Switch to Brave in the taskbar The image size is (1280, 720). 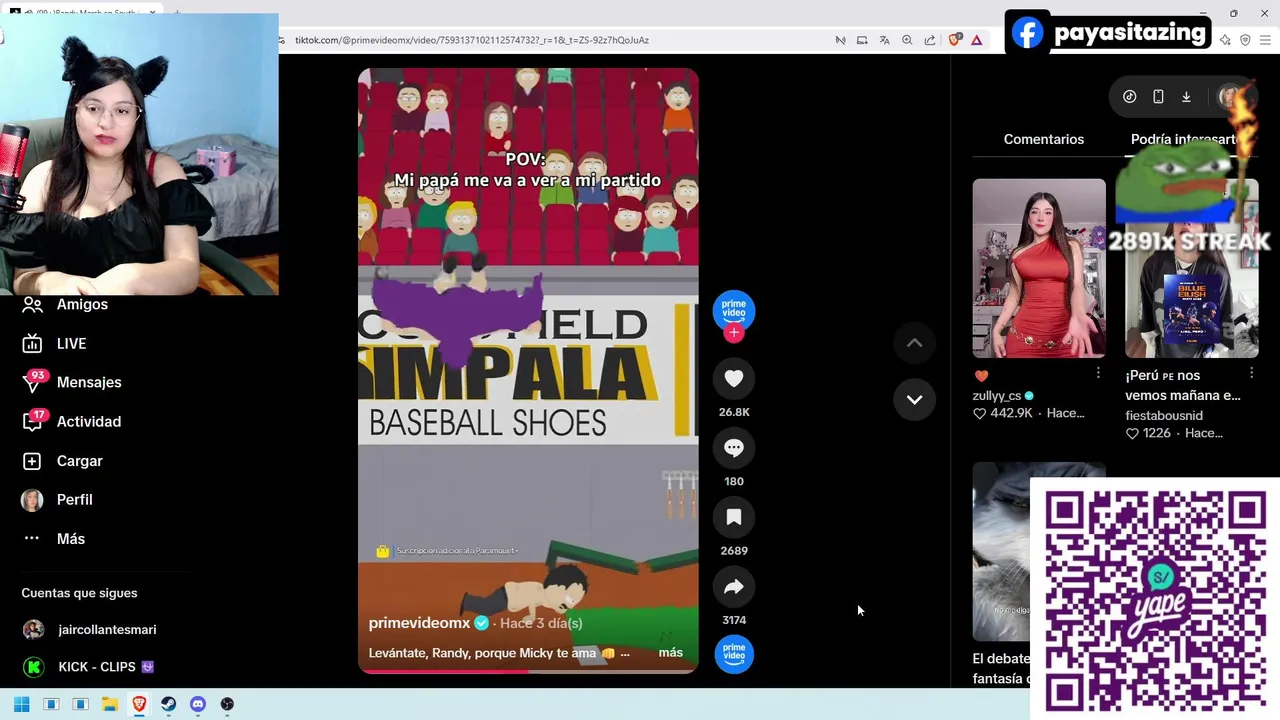click(x=139, y=704)
